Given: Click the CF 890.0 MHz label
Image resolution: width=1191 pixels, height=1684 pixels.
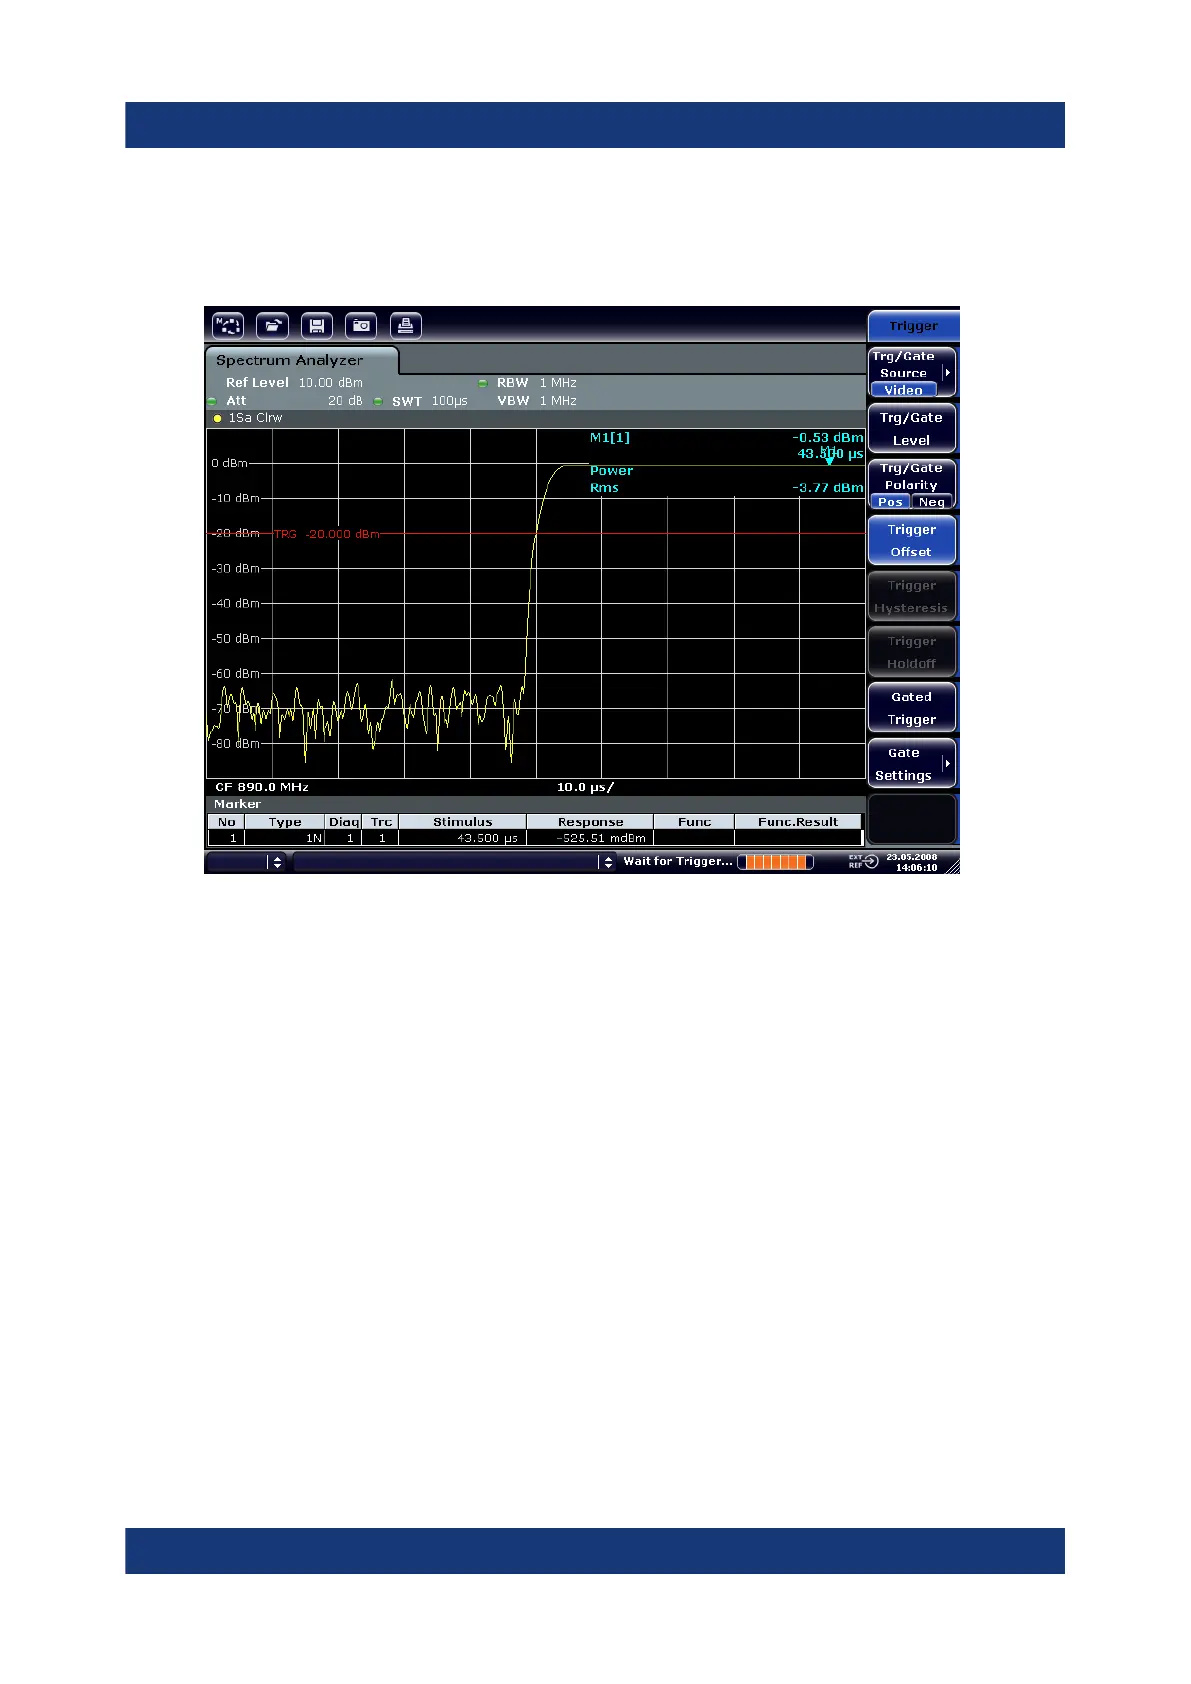Looking at the screenshot, I should [262, 787].
